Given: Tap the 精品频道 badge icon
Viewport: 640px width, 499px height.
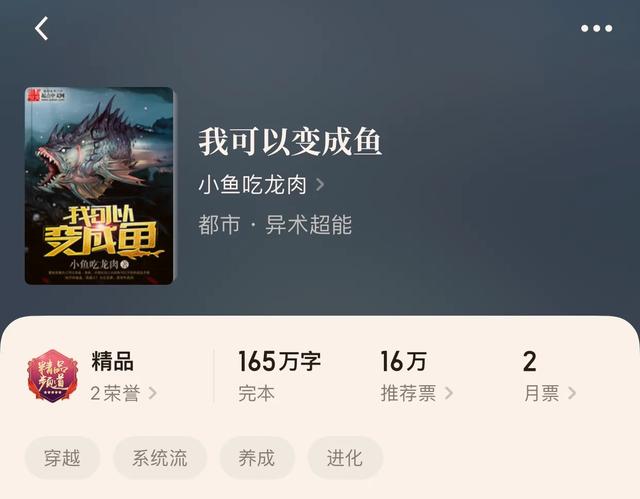Looking at the screenshot, I should click(52, 376).
